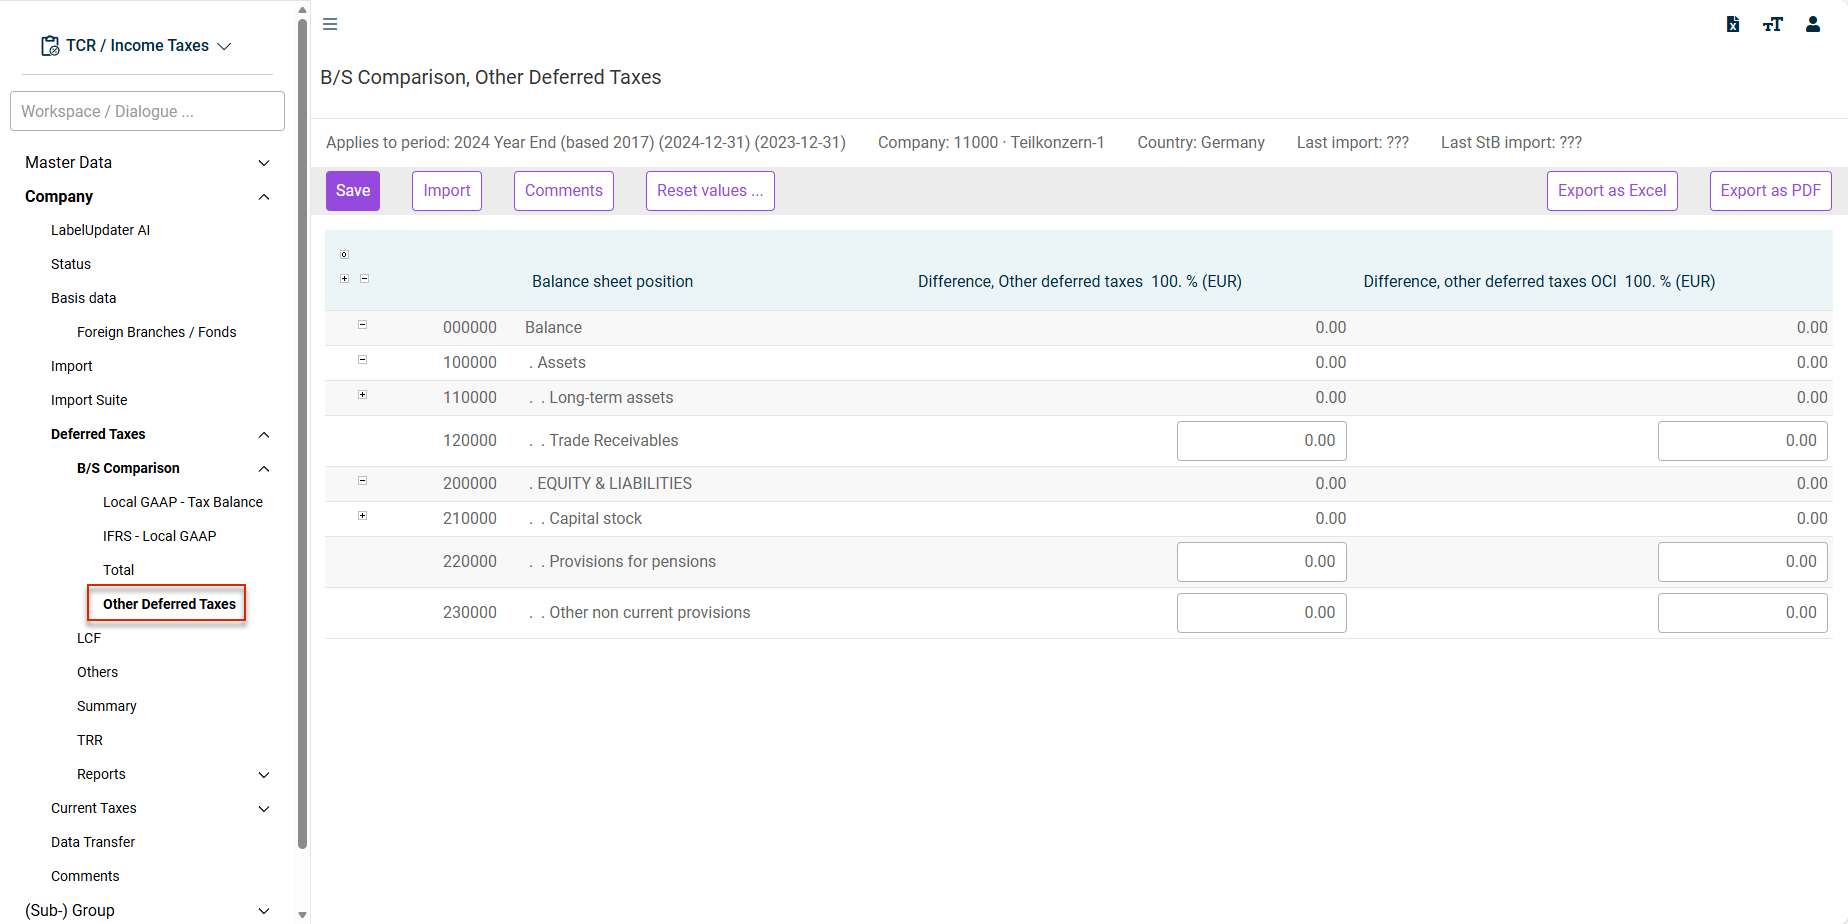Click the Save button
The height and width of the screenshot is (924, 1848).
point(353,191)
